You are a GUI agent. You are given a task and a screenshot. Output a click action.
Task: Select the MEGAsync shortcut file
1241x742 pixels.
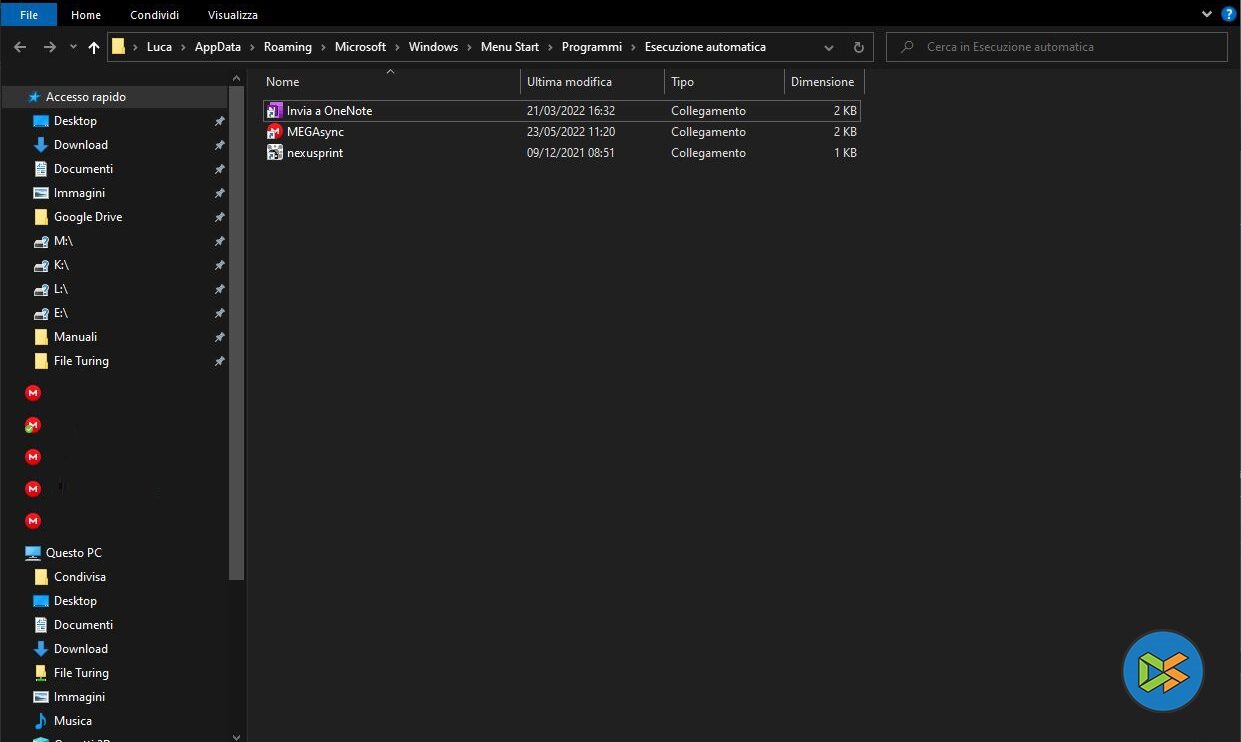tap(315, 132)
